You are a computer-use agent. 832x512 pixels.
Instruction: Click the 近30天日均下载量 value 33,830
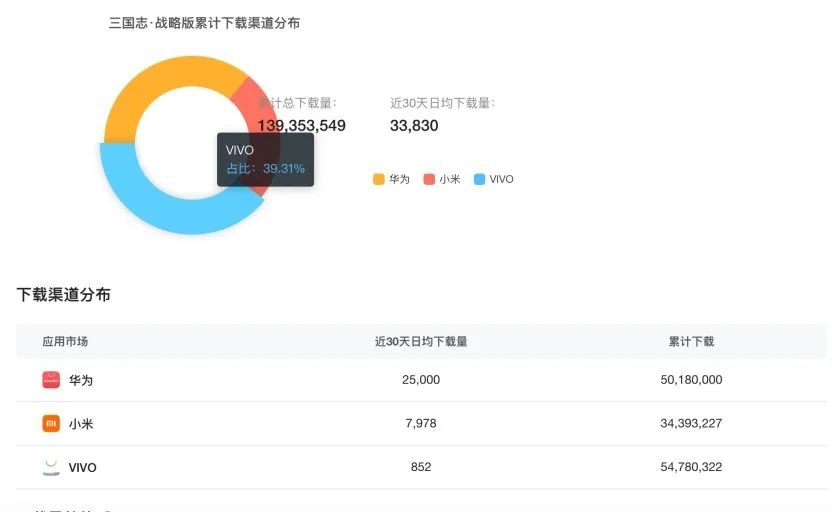coord(414,126)
